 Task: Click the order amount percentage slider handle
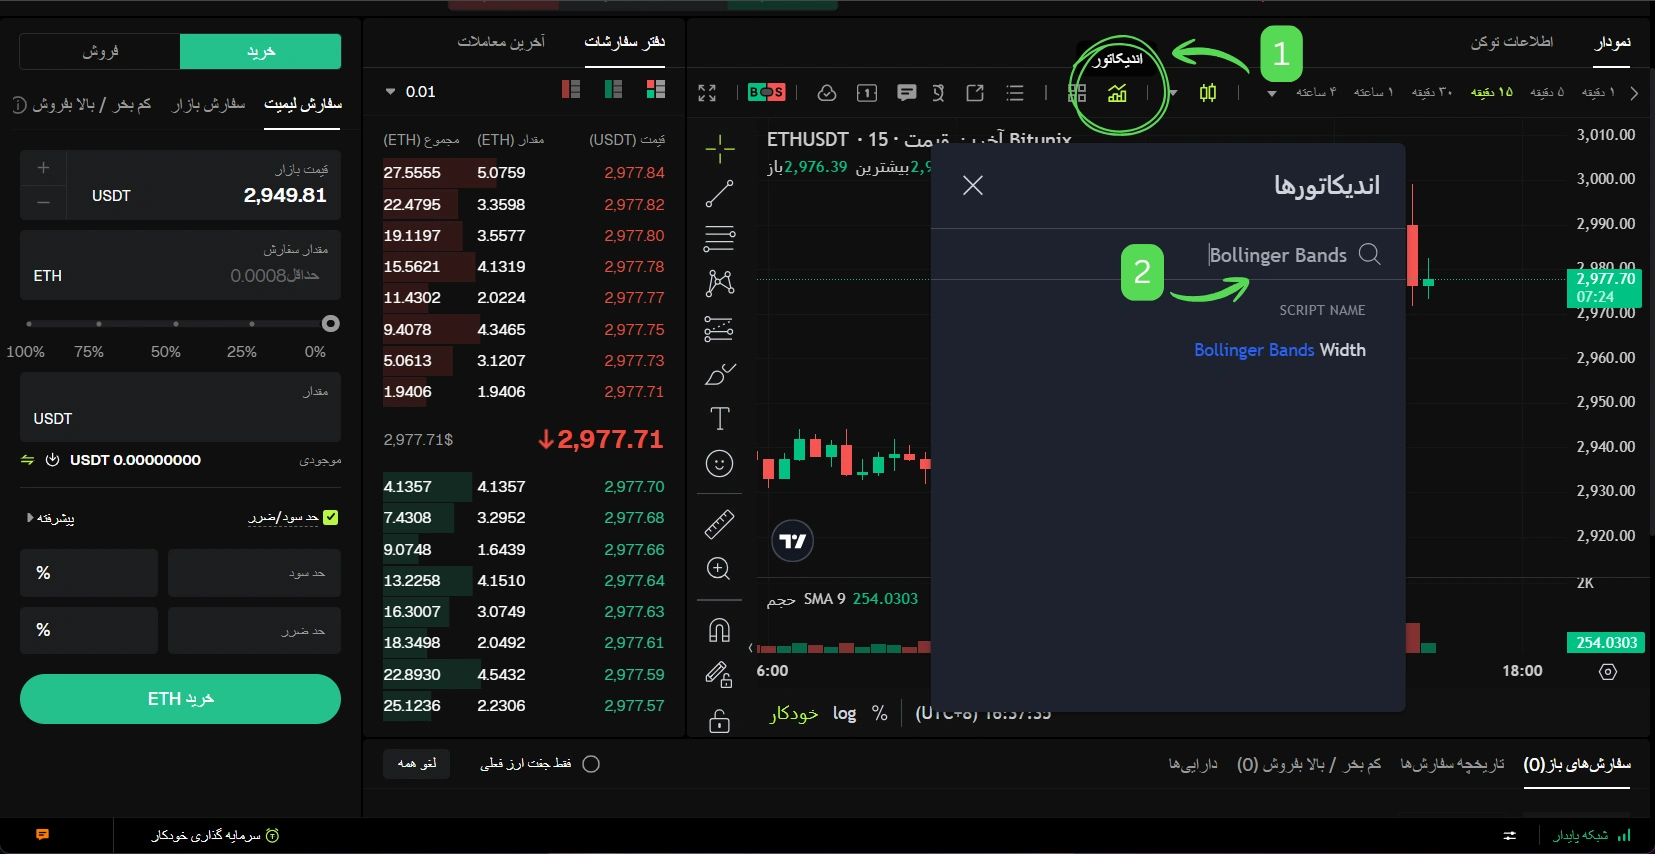pyautogui.click(x=331, y=323)
